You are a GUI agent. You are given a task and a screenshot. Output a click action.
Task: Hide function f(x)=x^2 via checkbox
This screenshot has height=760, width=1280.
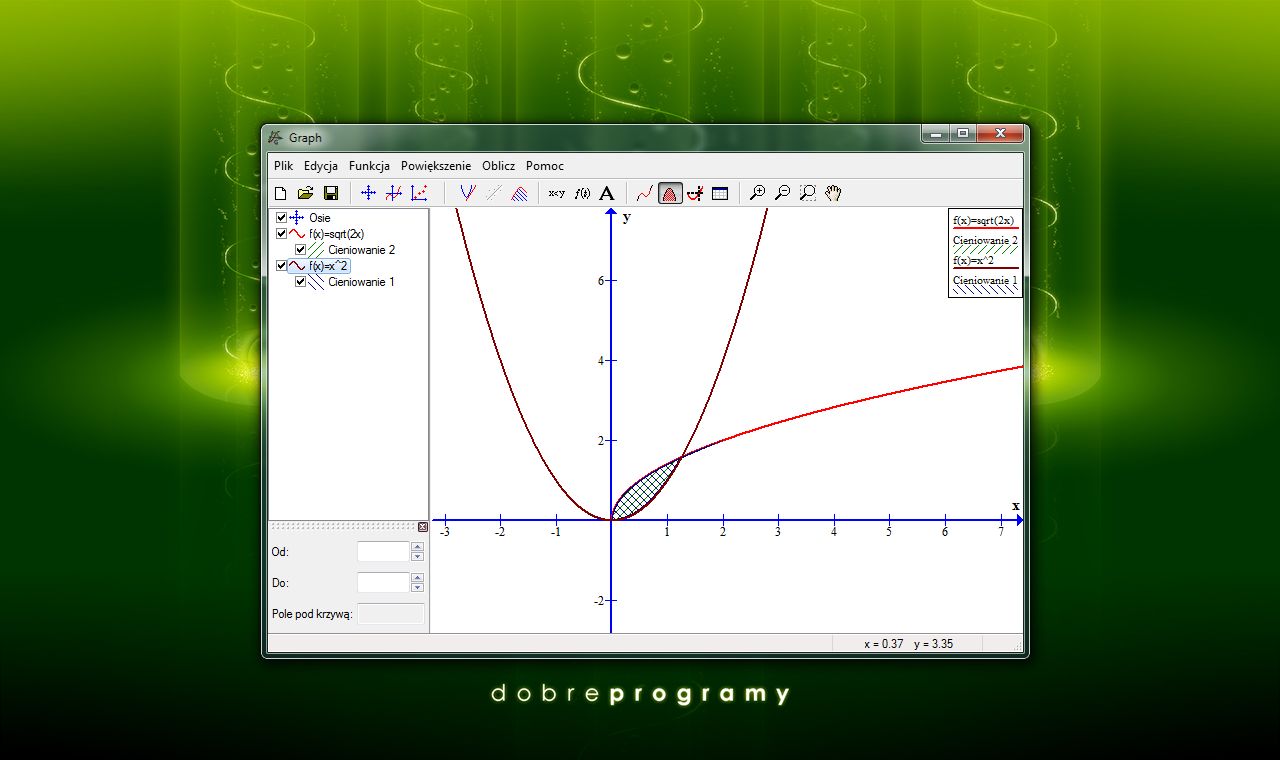click(x=281, y=265)
